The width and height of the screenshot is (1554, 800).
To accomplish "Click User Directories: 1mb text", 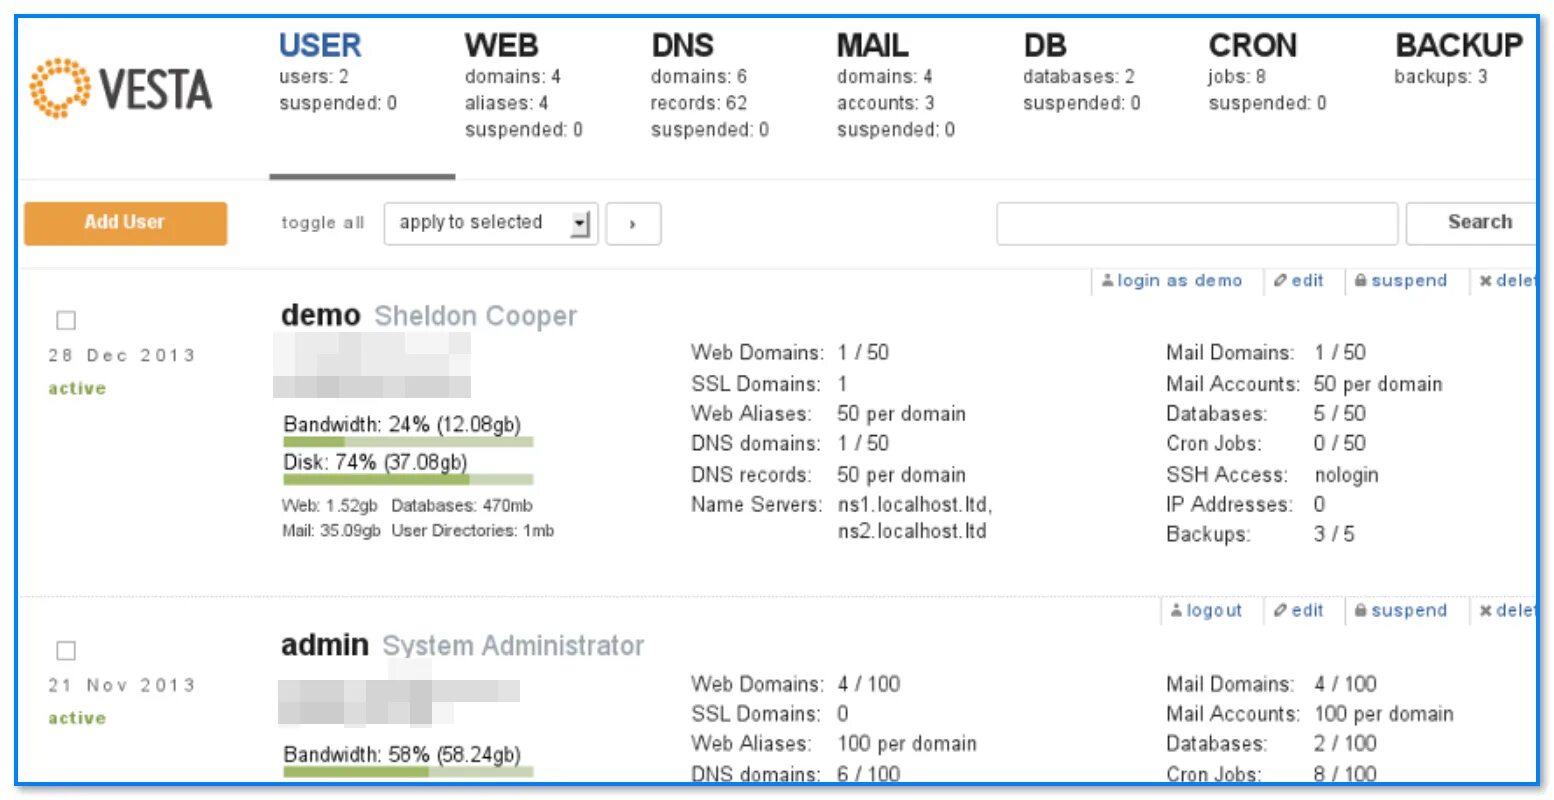I will tap(473, 531).
